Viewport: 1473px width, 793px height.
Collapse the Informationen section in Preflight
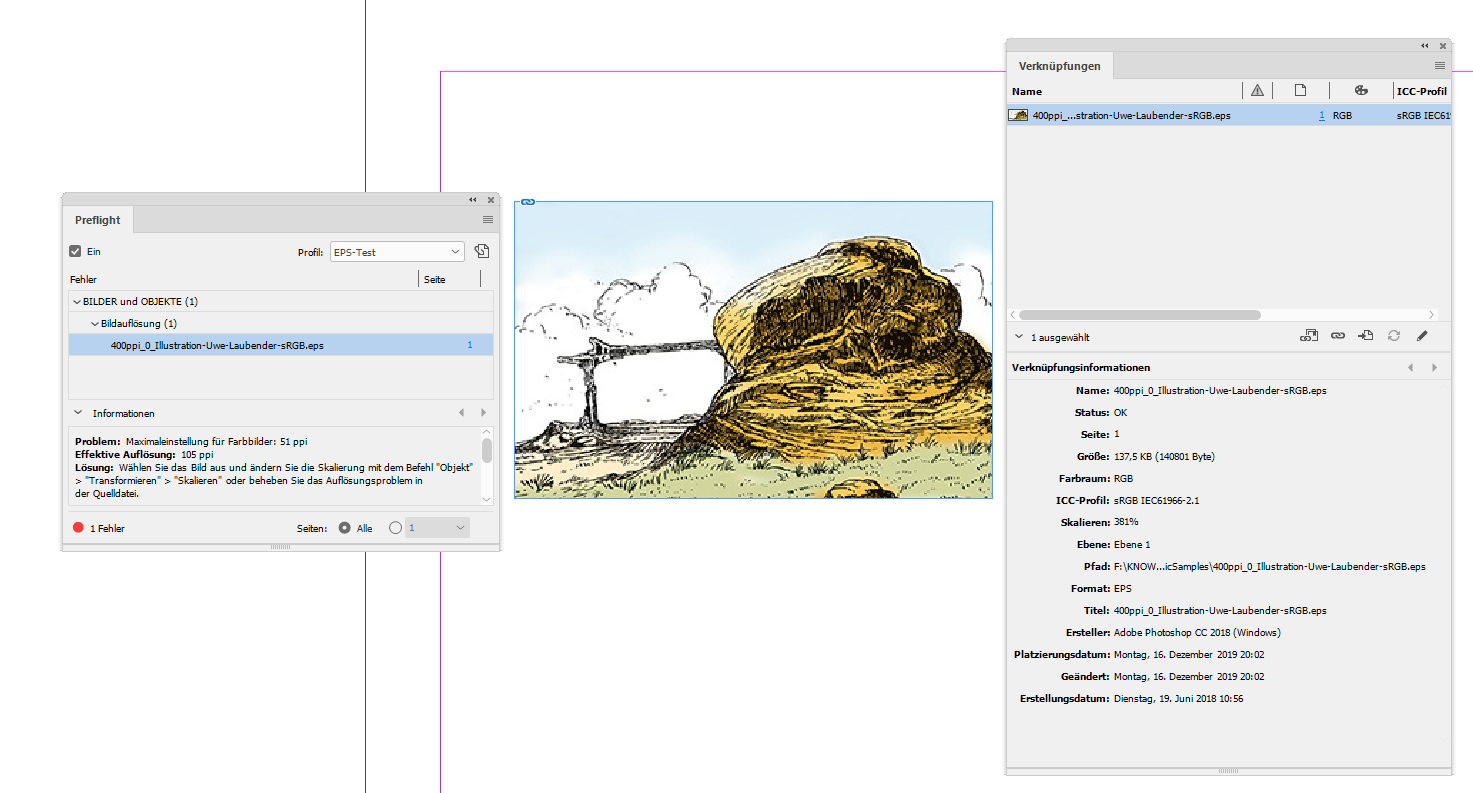78,413
